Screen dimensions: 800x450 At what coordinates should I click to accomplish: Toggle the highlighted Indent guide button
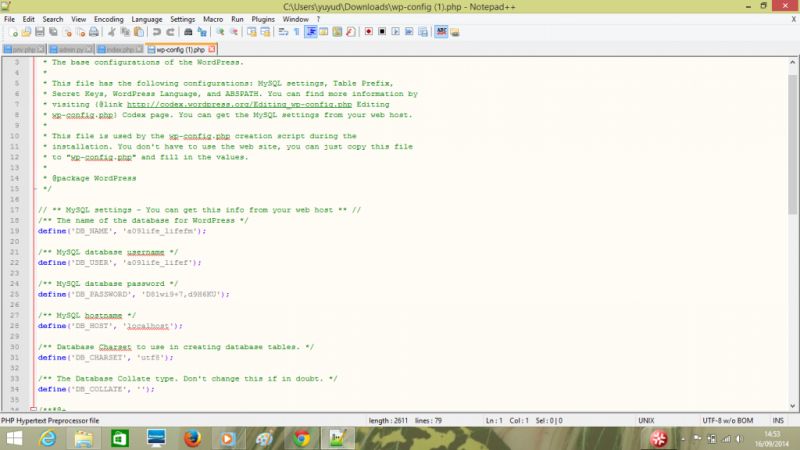(x=310, y=32)
